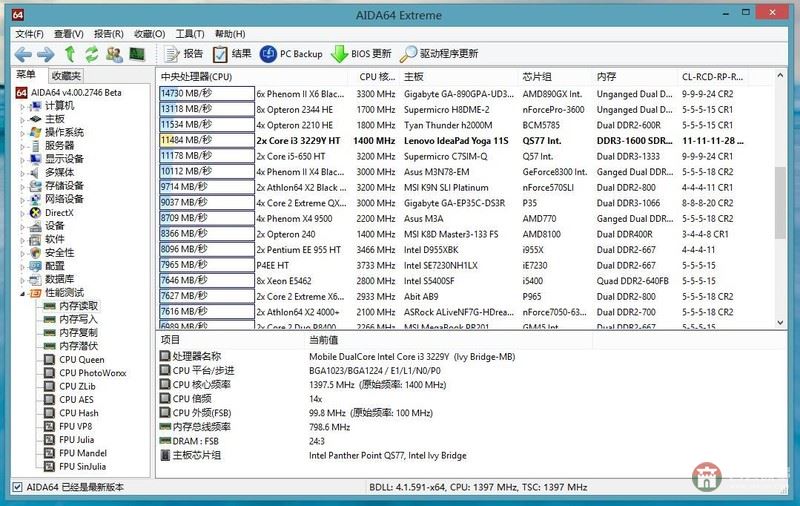Go back with the blue left arrow
Screen dimensions: 800x506
[x=23, y=54]
